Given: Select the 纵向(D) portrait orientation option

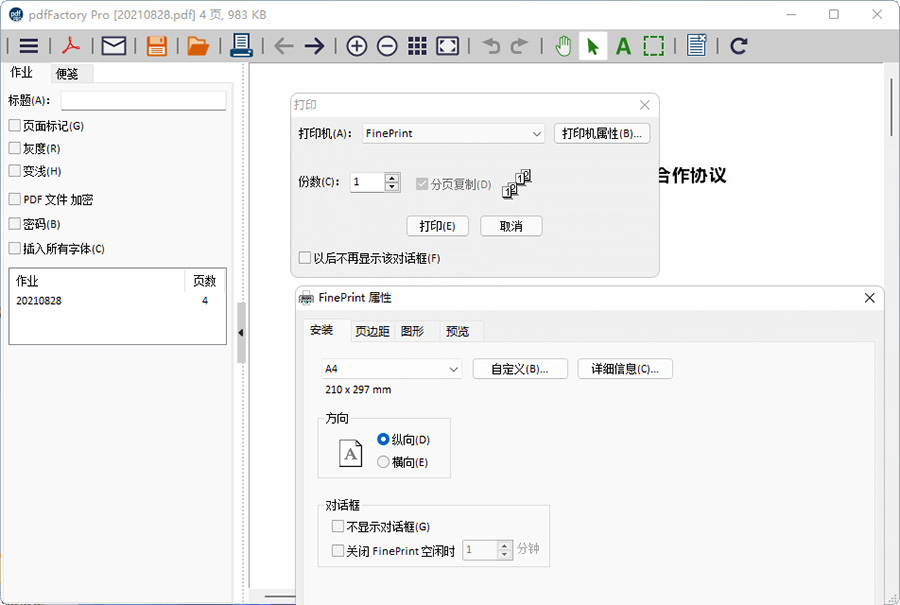Looking at the screenshot, I should tap(383, 440).
